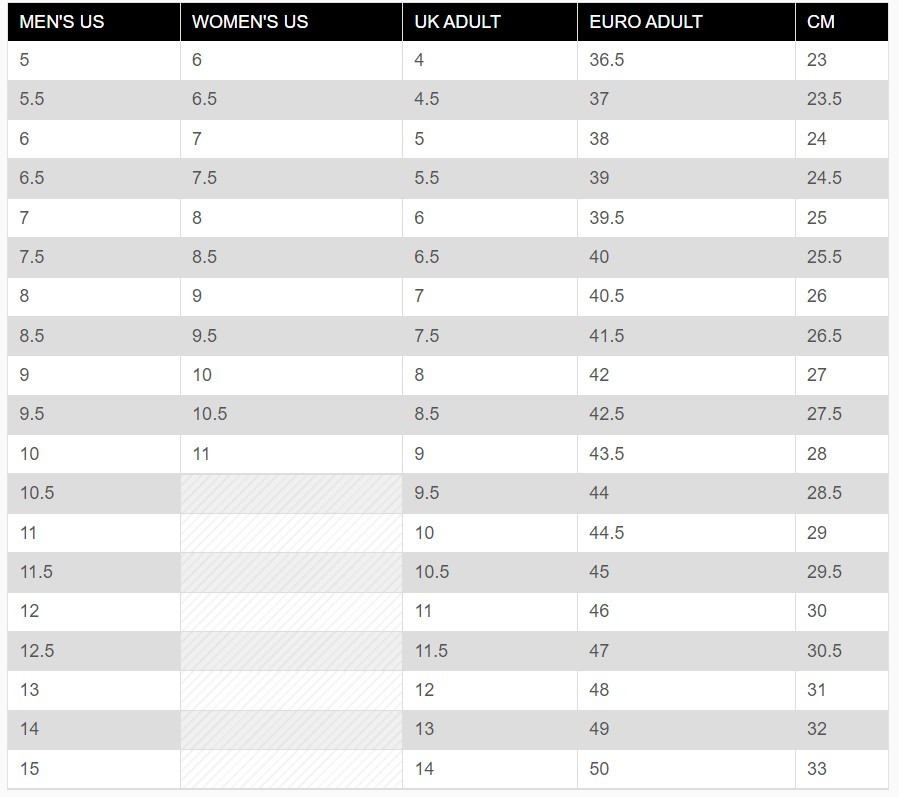Click the CM column header
The width and height of the screenshot is (899, 797).
point(842,22)
